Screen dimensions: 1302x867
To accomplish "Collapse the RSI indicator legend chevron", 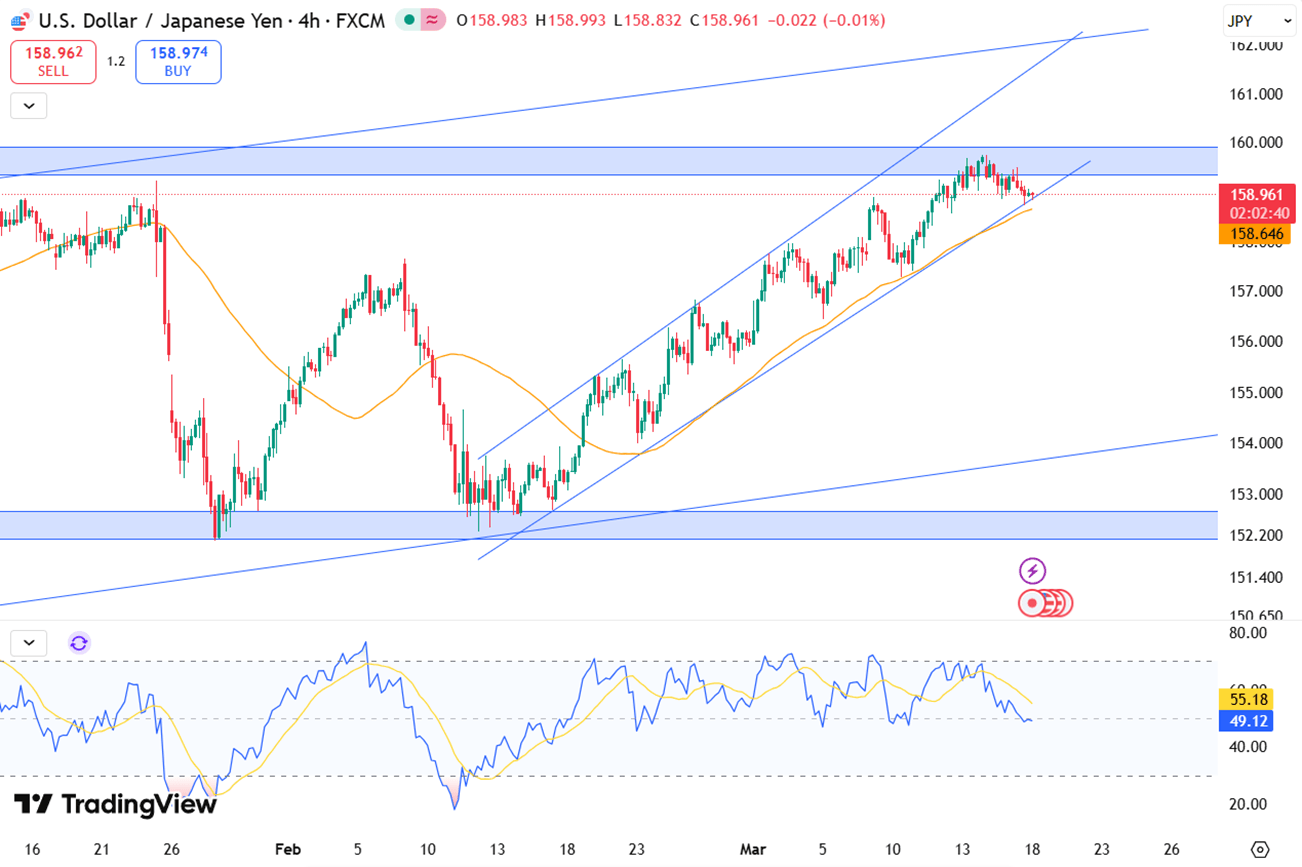I will (x=28, y=643).
